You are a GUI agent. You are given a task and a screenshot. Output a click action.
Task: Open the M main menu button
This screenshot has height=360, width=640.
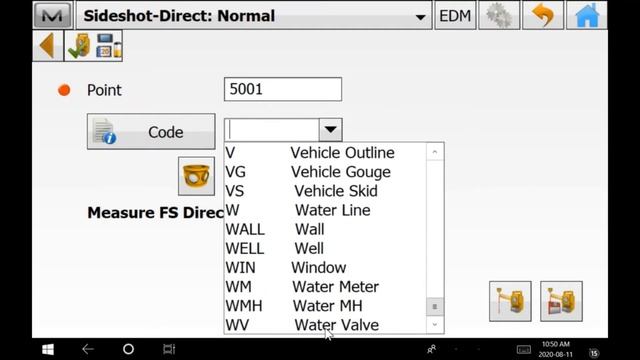[x=52, y=16]
